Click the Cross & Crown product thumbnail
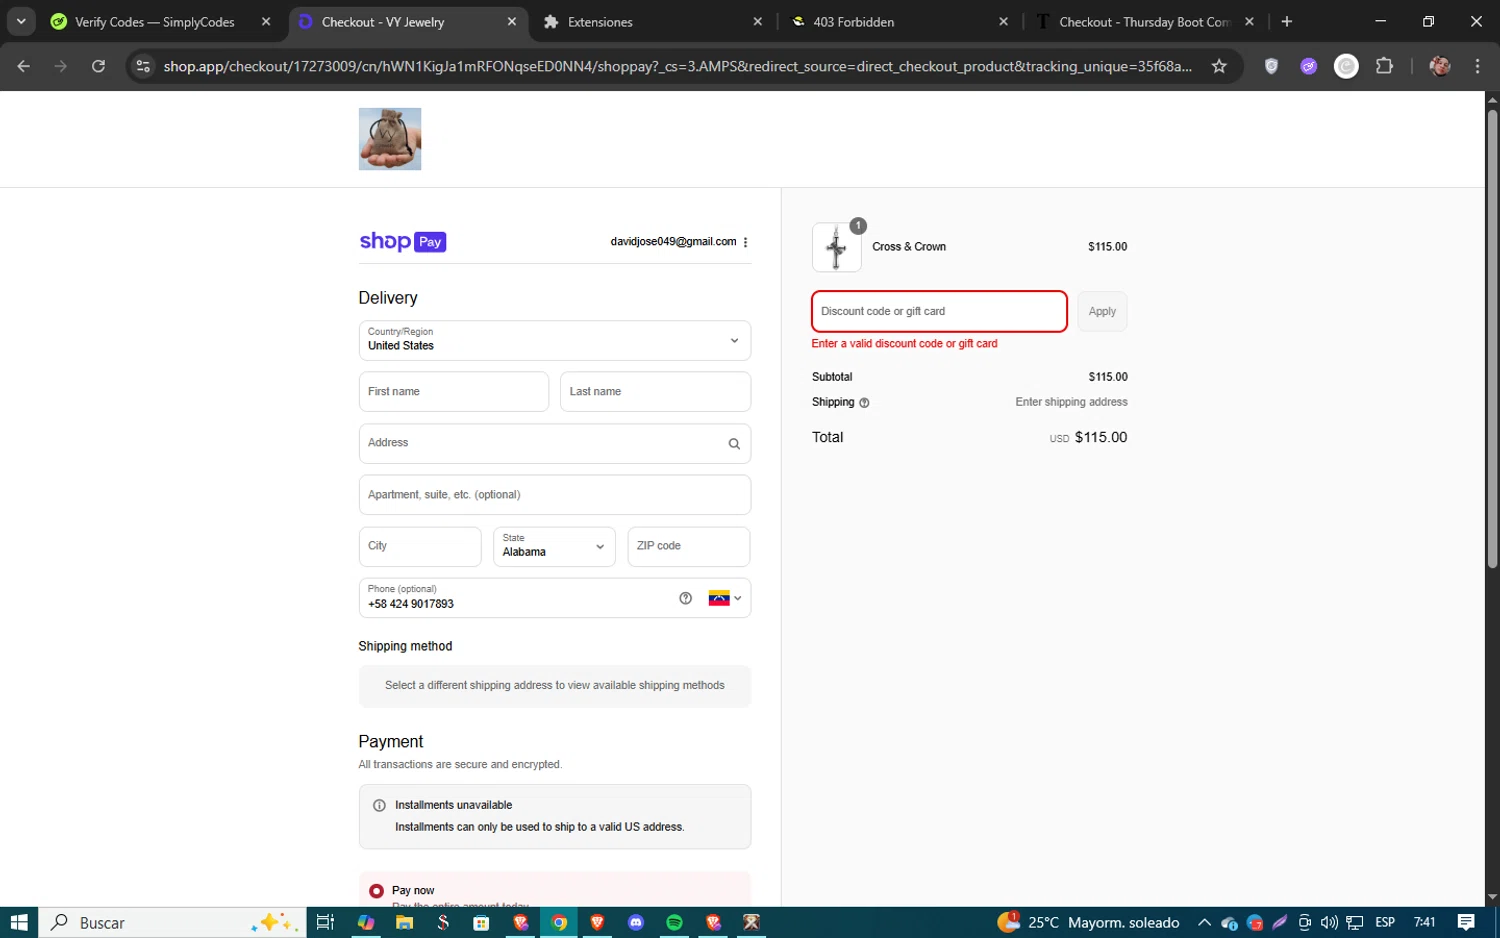 click(836, 247)
